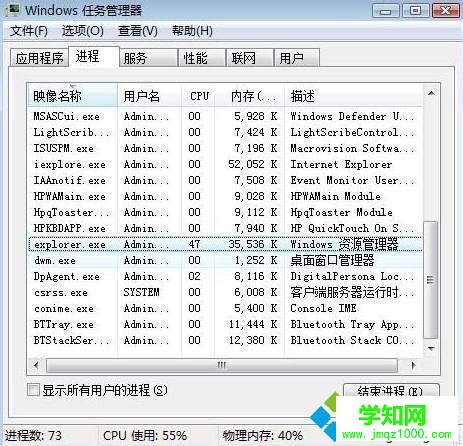Click the 47 CPU value for explorer.exe
Viewport: 463px width, 446px height.
point(194,244)
